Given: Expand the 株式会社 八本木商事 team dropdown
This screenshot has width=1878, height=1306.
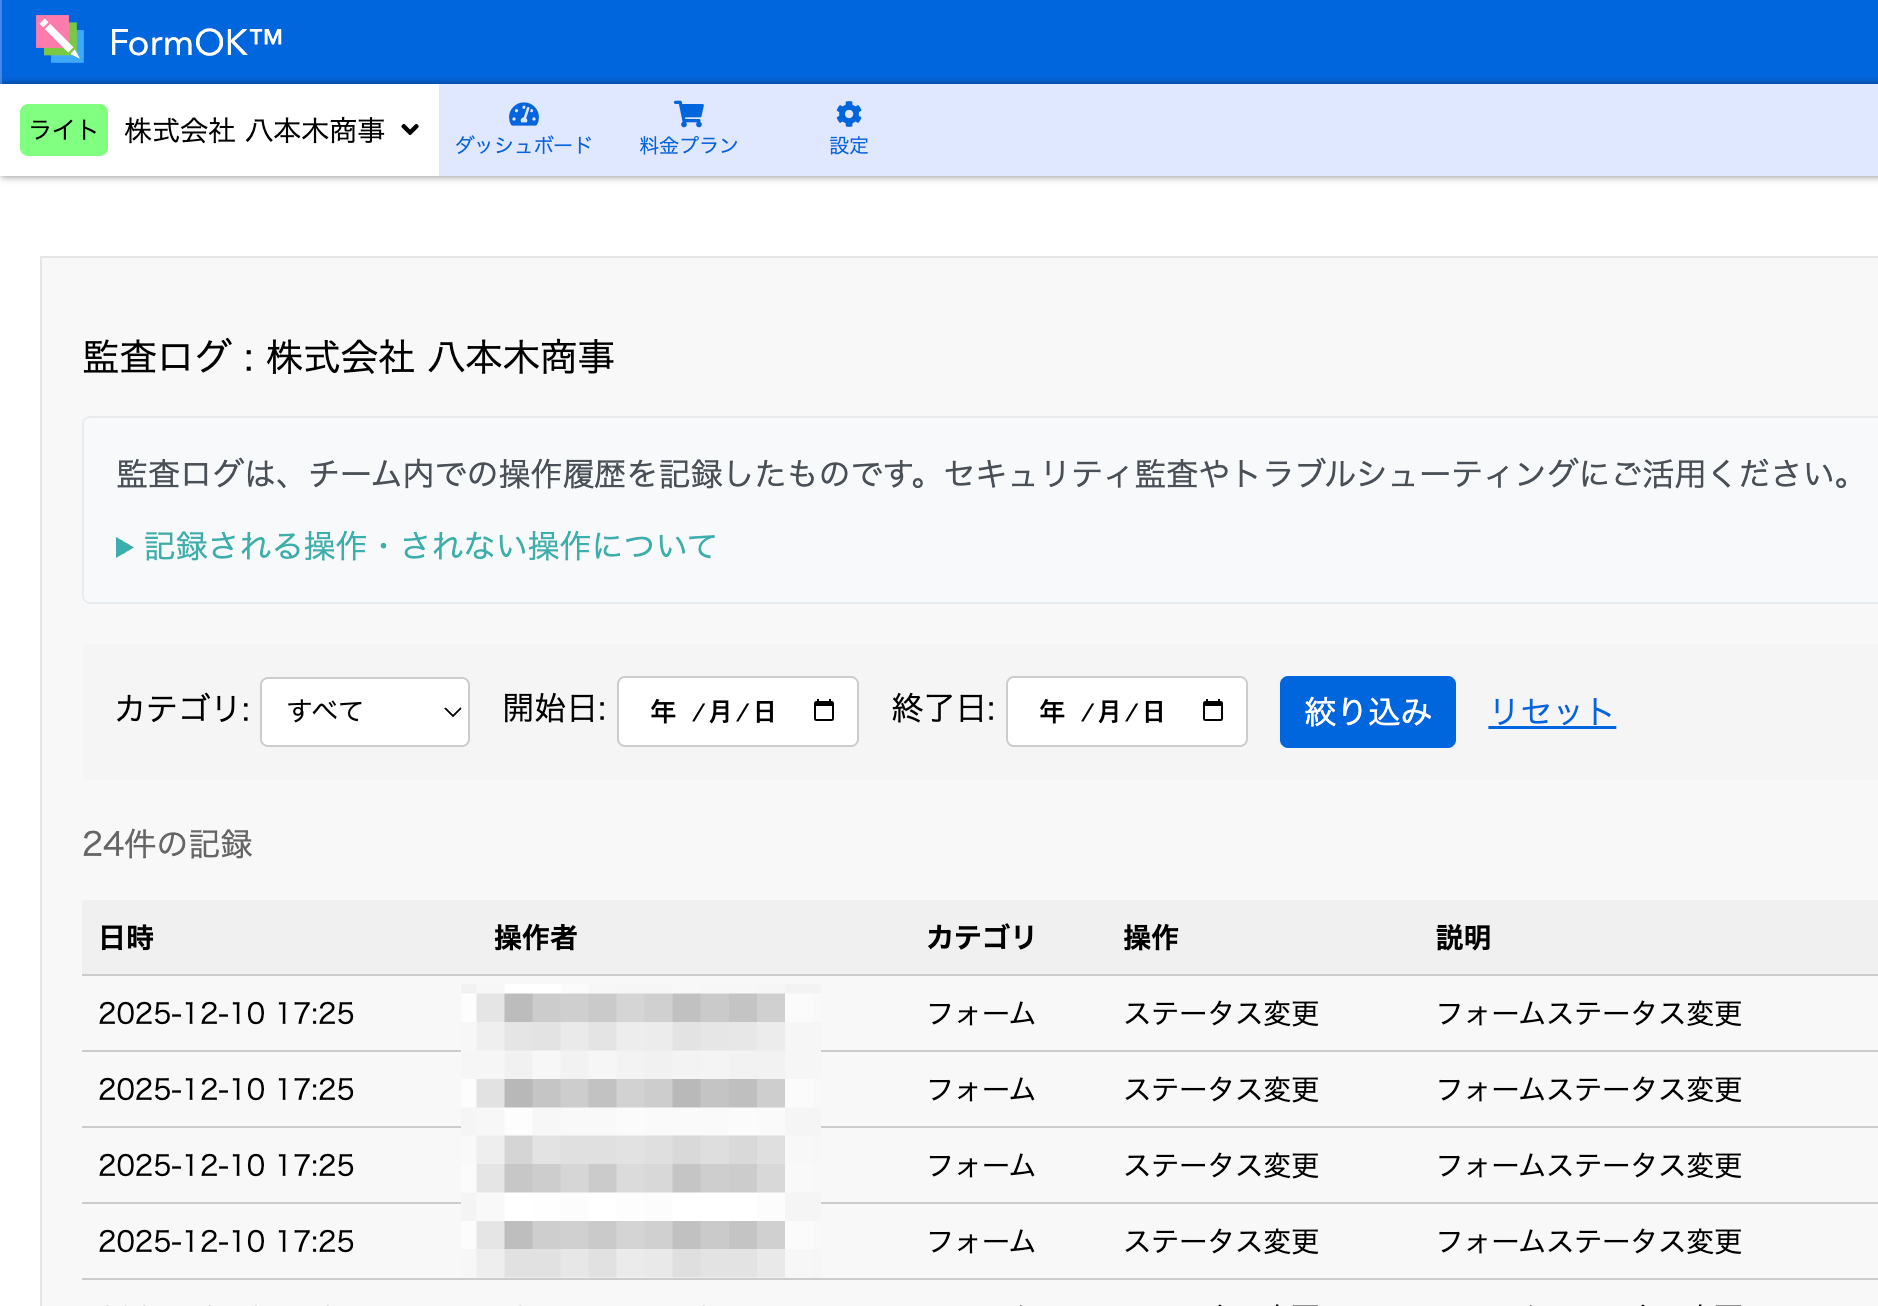Looking at the screenshot, I should [271, 130].
